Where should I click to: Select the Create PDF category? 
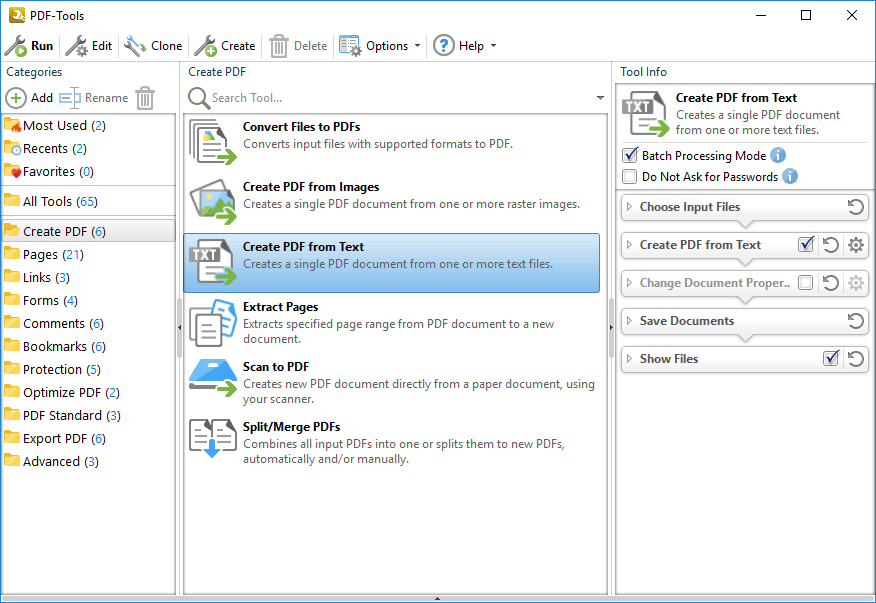pyautogui.click(x=88, y=231)
